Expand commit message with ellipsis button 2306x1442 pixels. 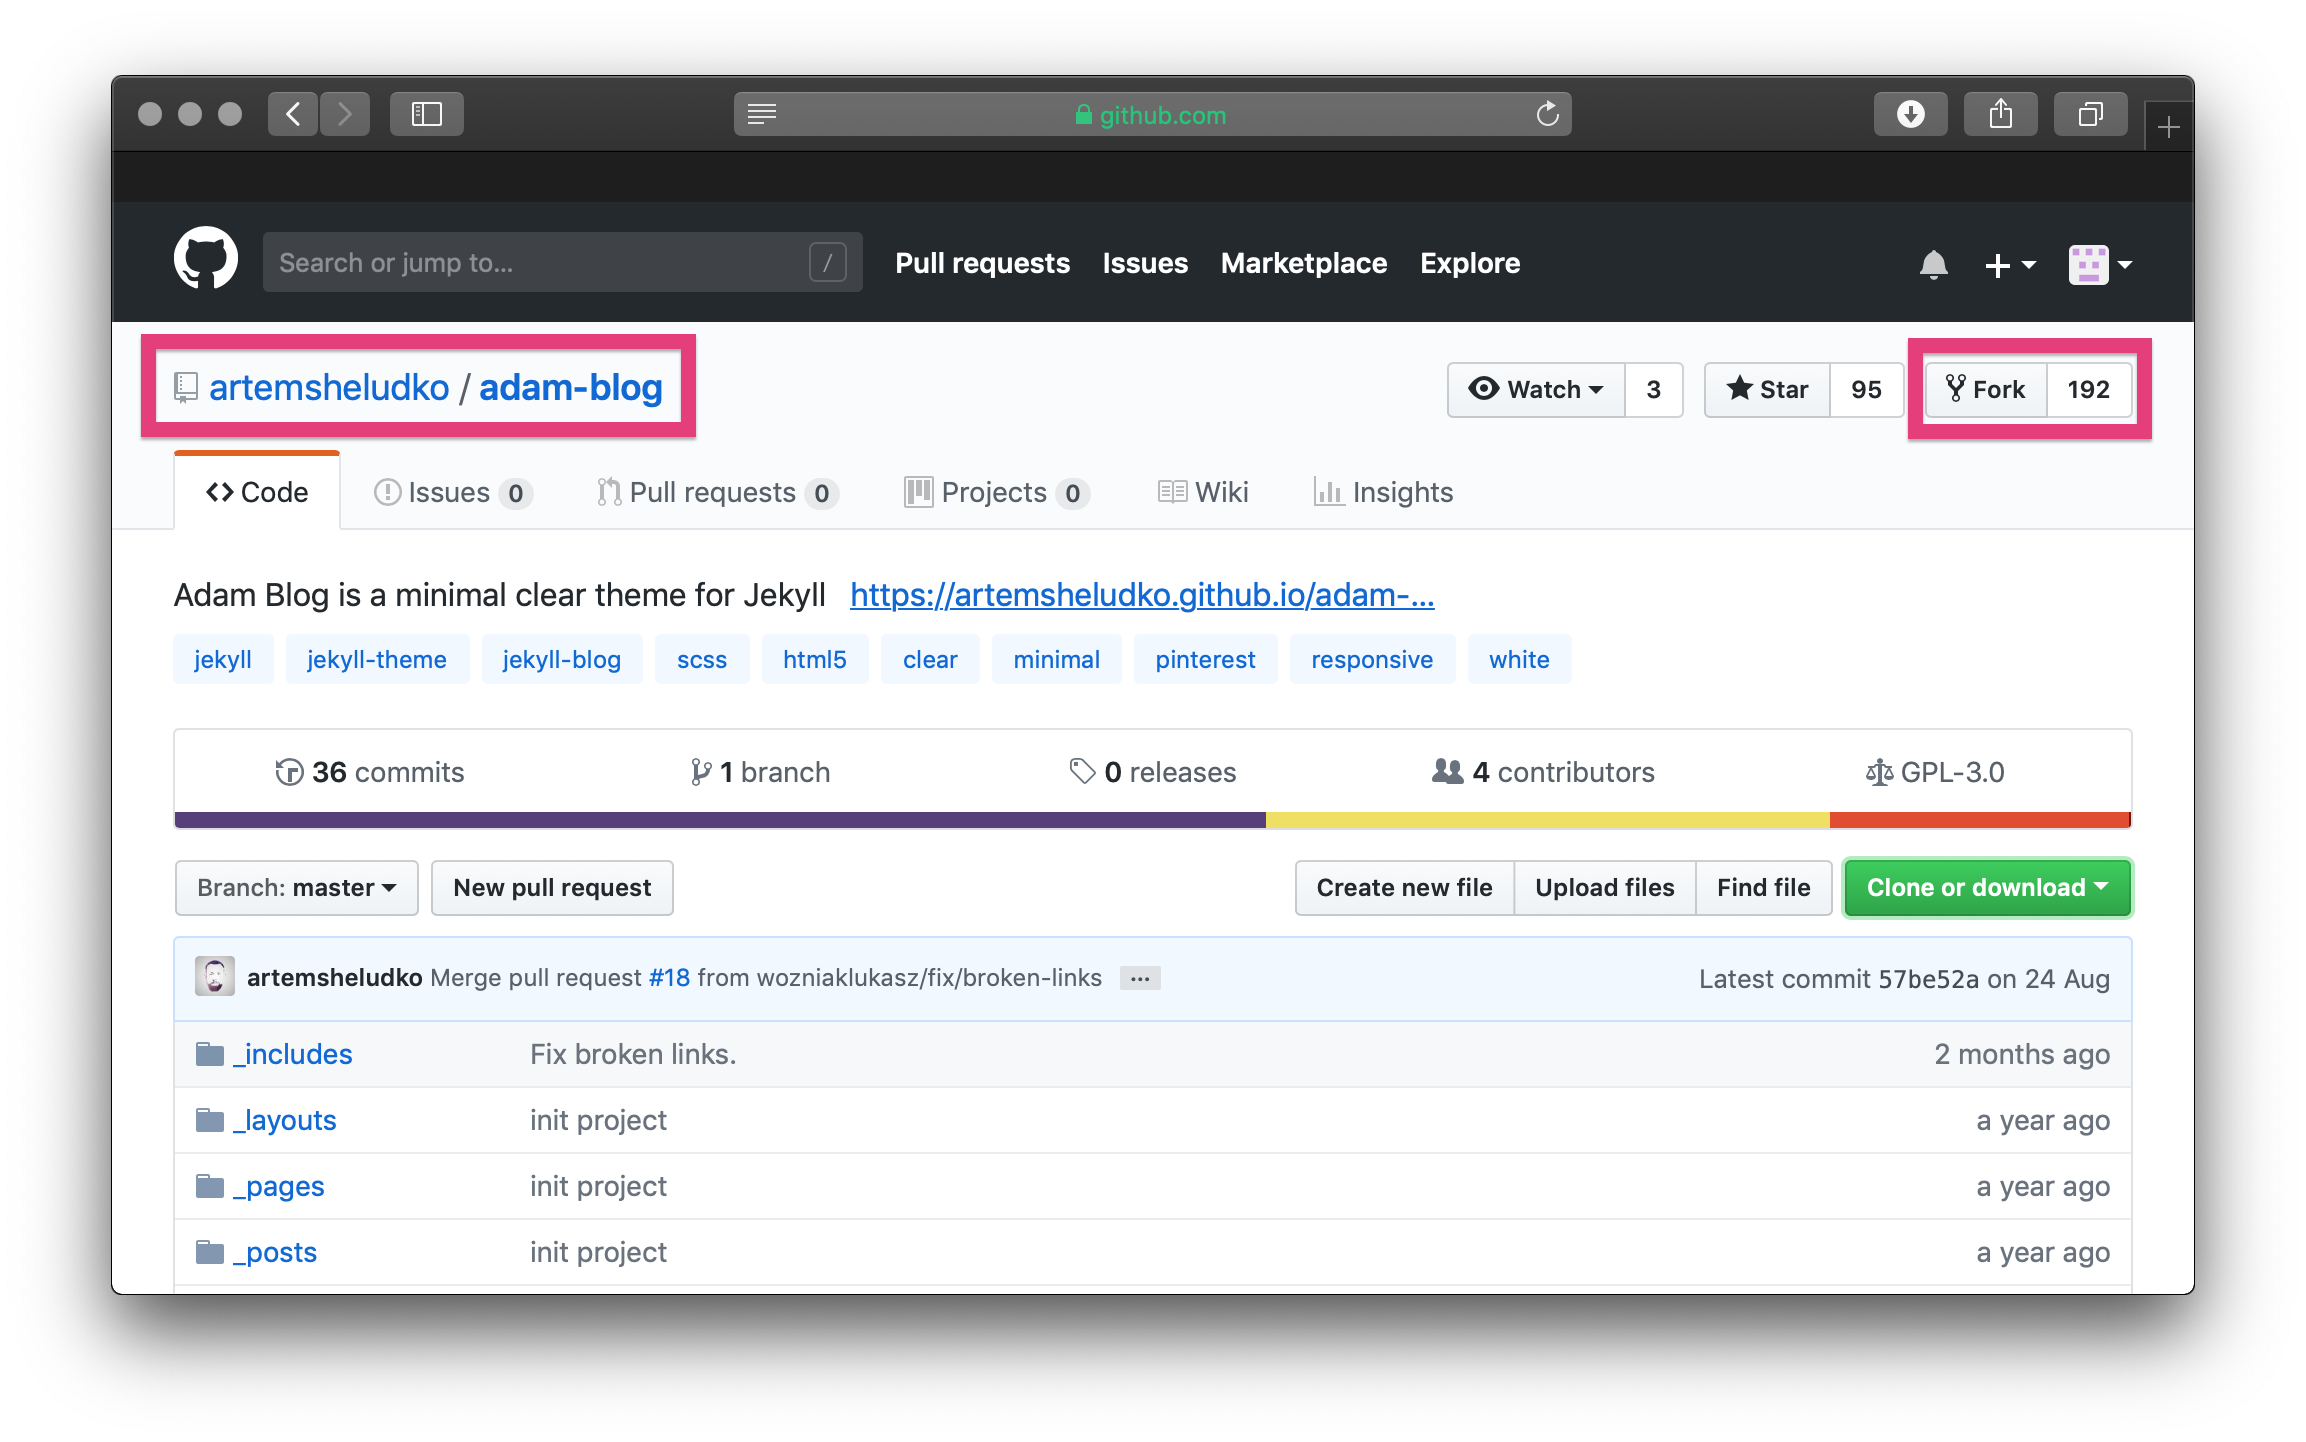click(1140, 978)
